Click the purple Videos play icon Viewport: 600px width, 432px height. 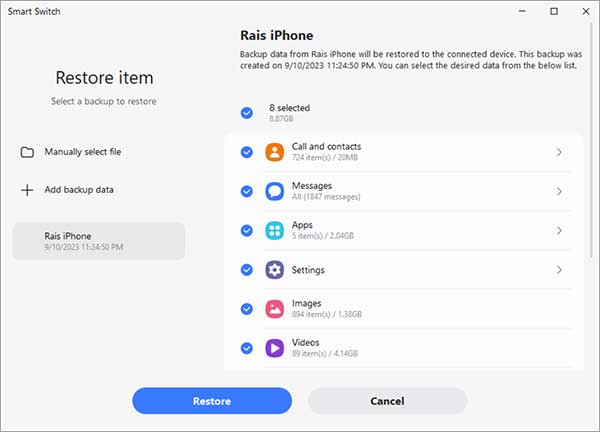click(x=275, y=348)
